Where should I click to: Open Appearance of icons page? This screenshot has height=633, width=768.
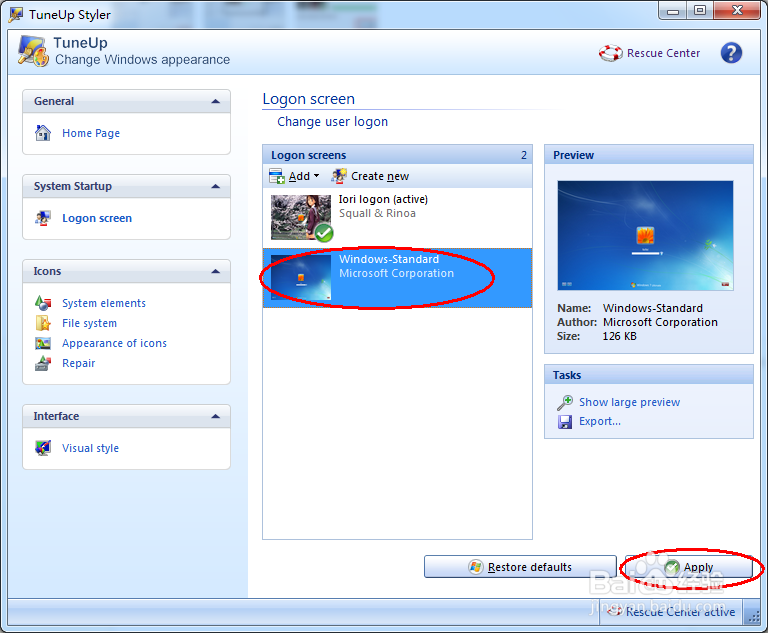[114, 343]
